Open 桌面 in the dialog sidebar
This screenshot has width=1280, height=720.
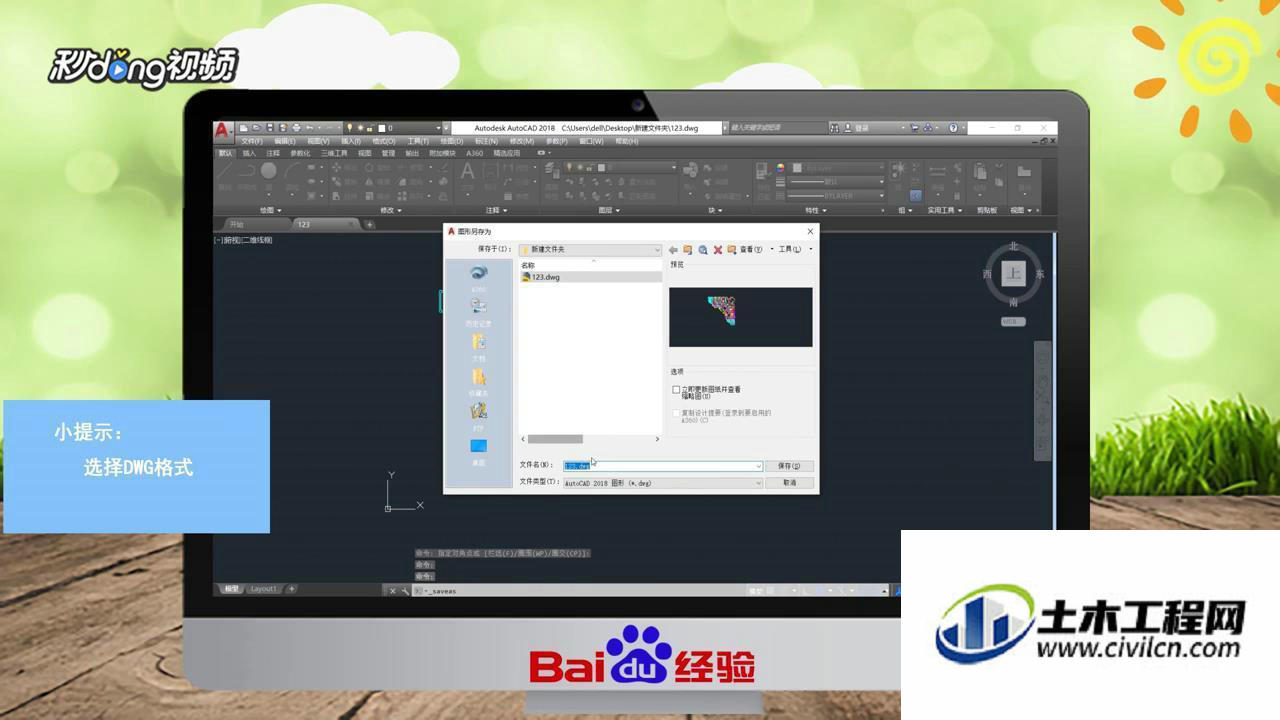[479, 451]
